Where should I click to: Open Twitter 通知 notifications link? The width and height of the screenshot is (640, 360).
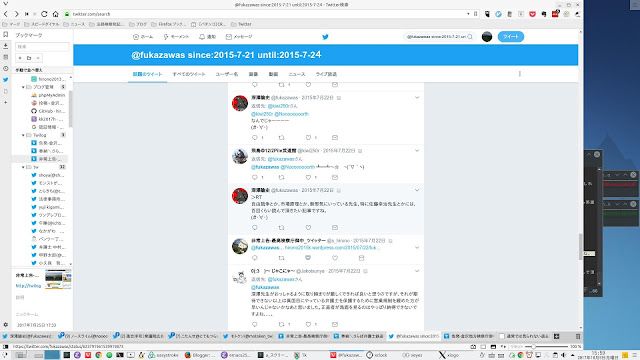[x=207, y=37]
